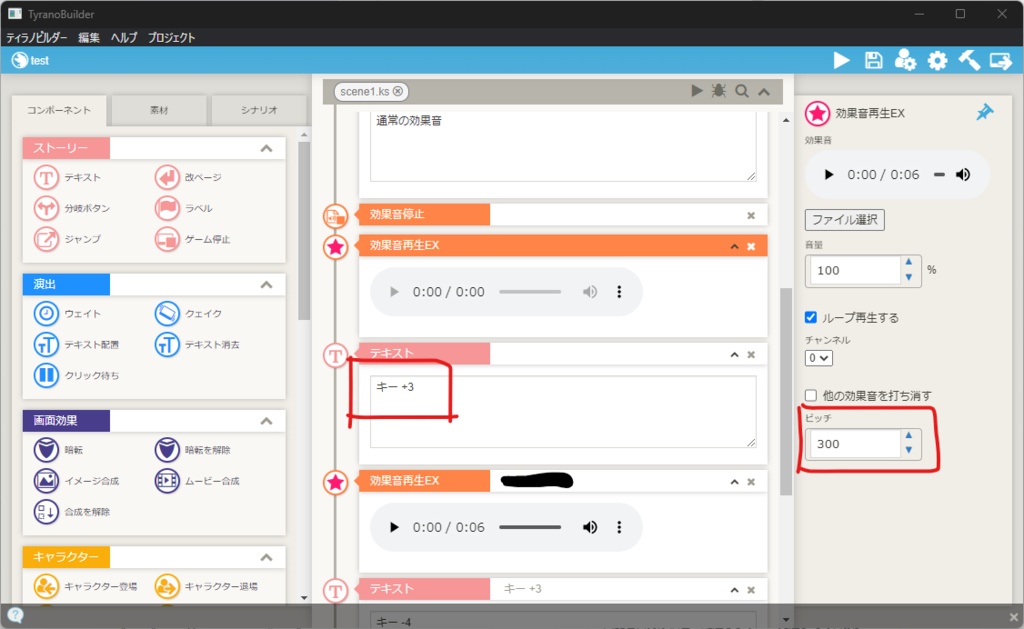Select the ウェイト component

coord(68,314)
